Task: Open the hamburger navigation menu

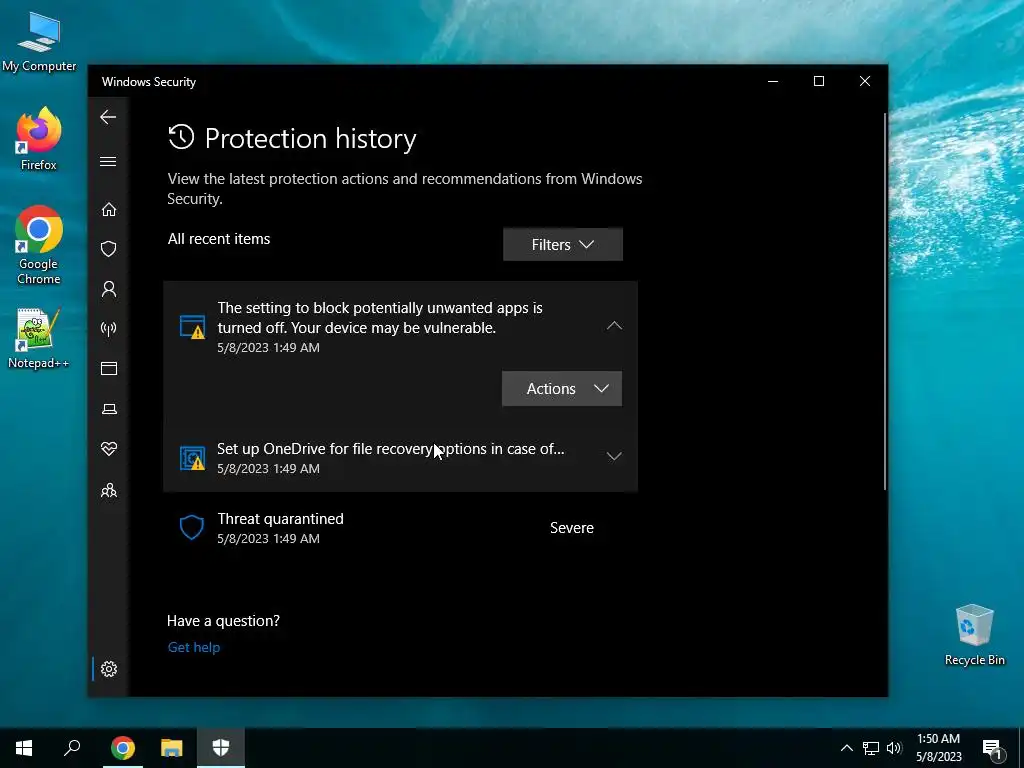Action: pyautogui.click(x=108, y=161)
